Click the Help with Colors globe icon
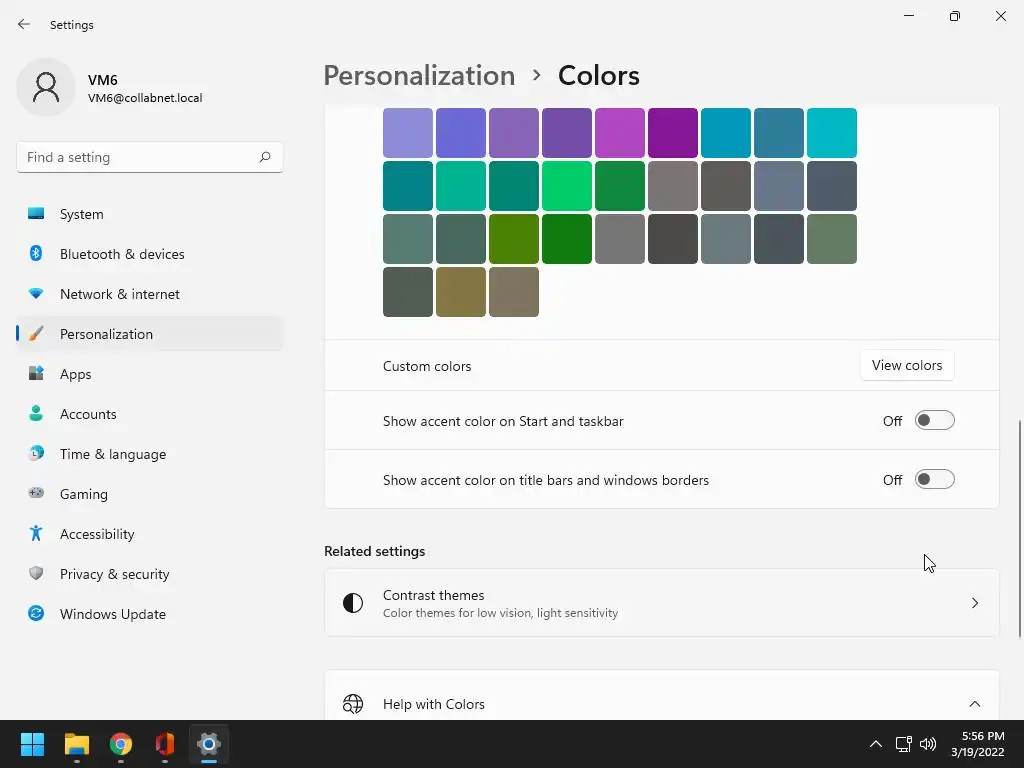 click(x=353, y=703)
